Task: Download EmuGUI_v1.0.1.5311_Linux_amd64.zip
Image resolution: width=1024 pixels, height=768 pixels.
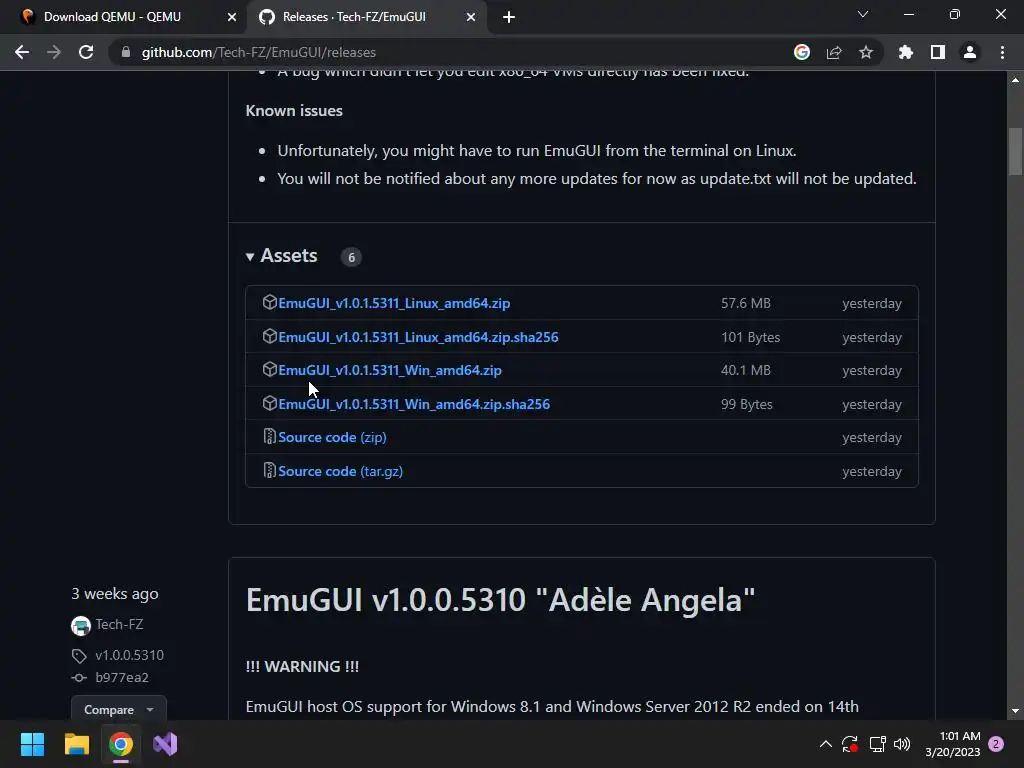Action: (x=394, y=303)
